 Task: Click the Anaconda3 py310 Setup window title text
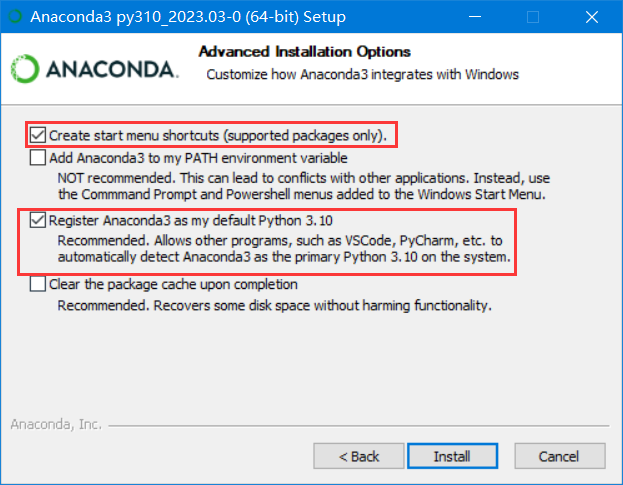point(188,17)
